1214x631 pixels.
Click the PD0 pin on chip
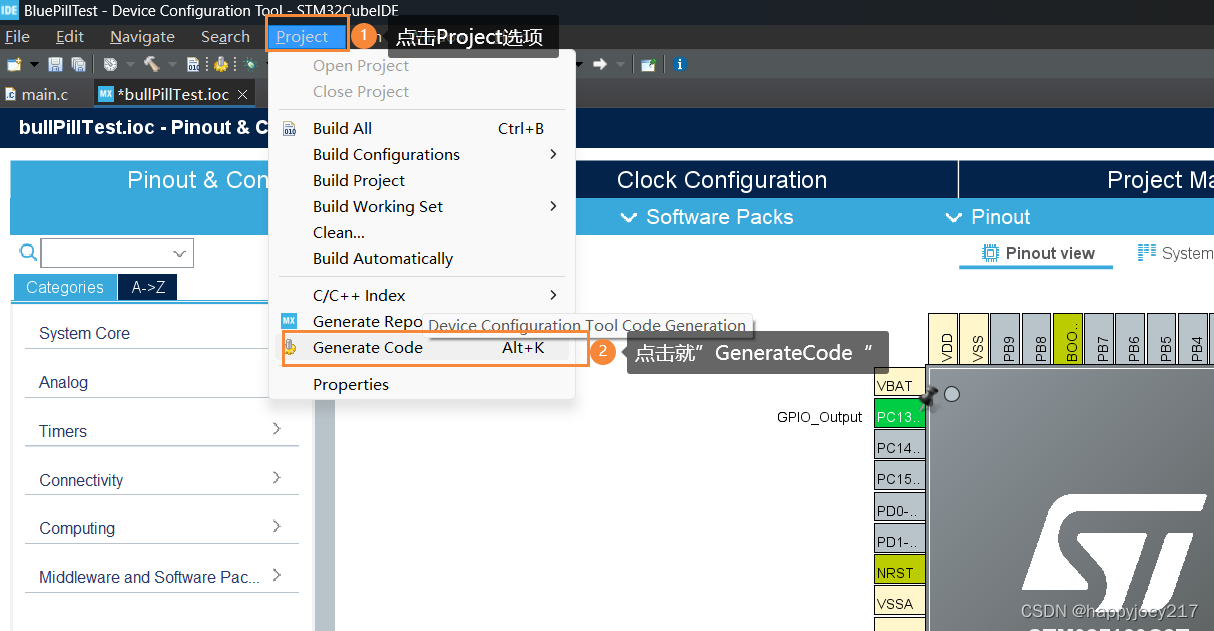pyautogui.click(x=900, y=510)
